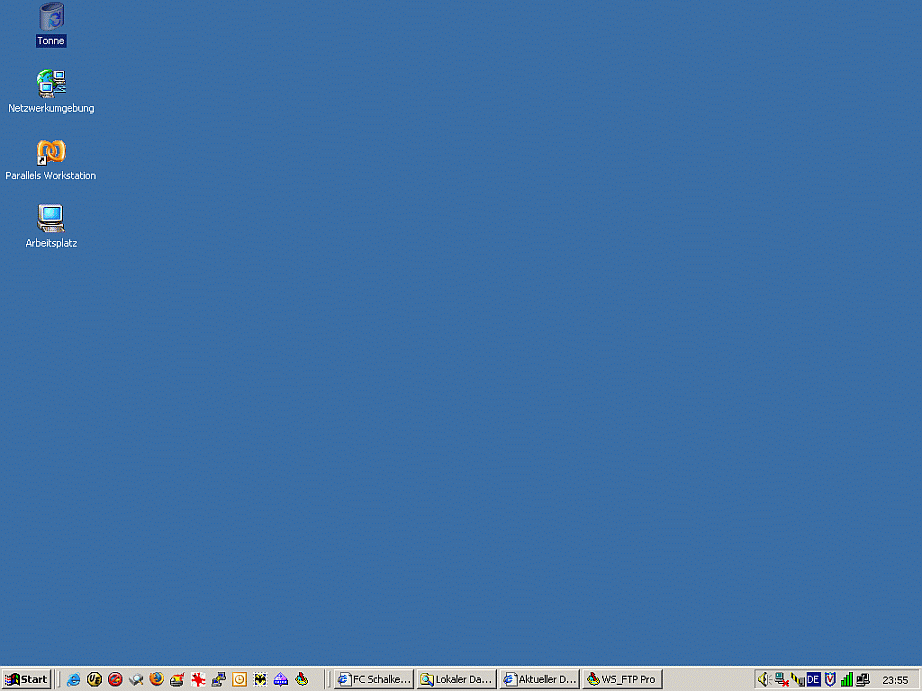
Task: Launch WS_FTP from Quick Launch
Action: tap(302, 679)
